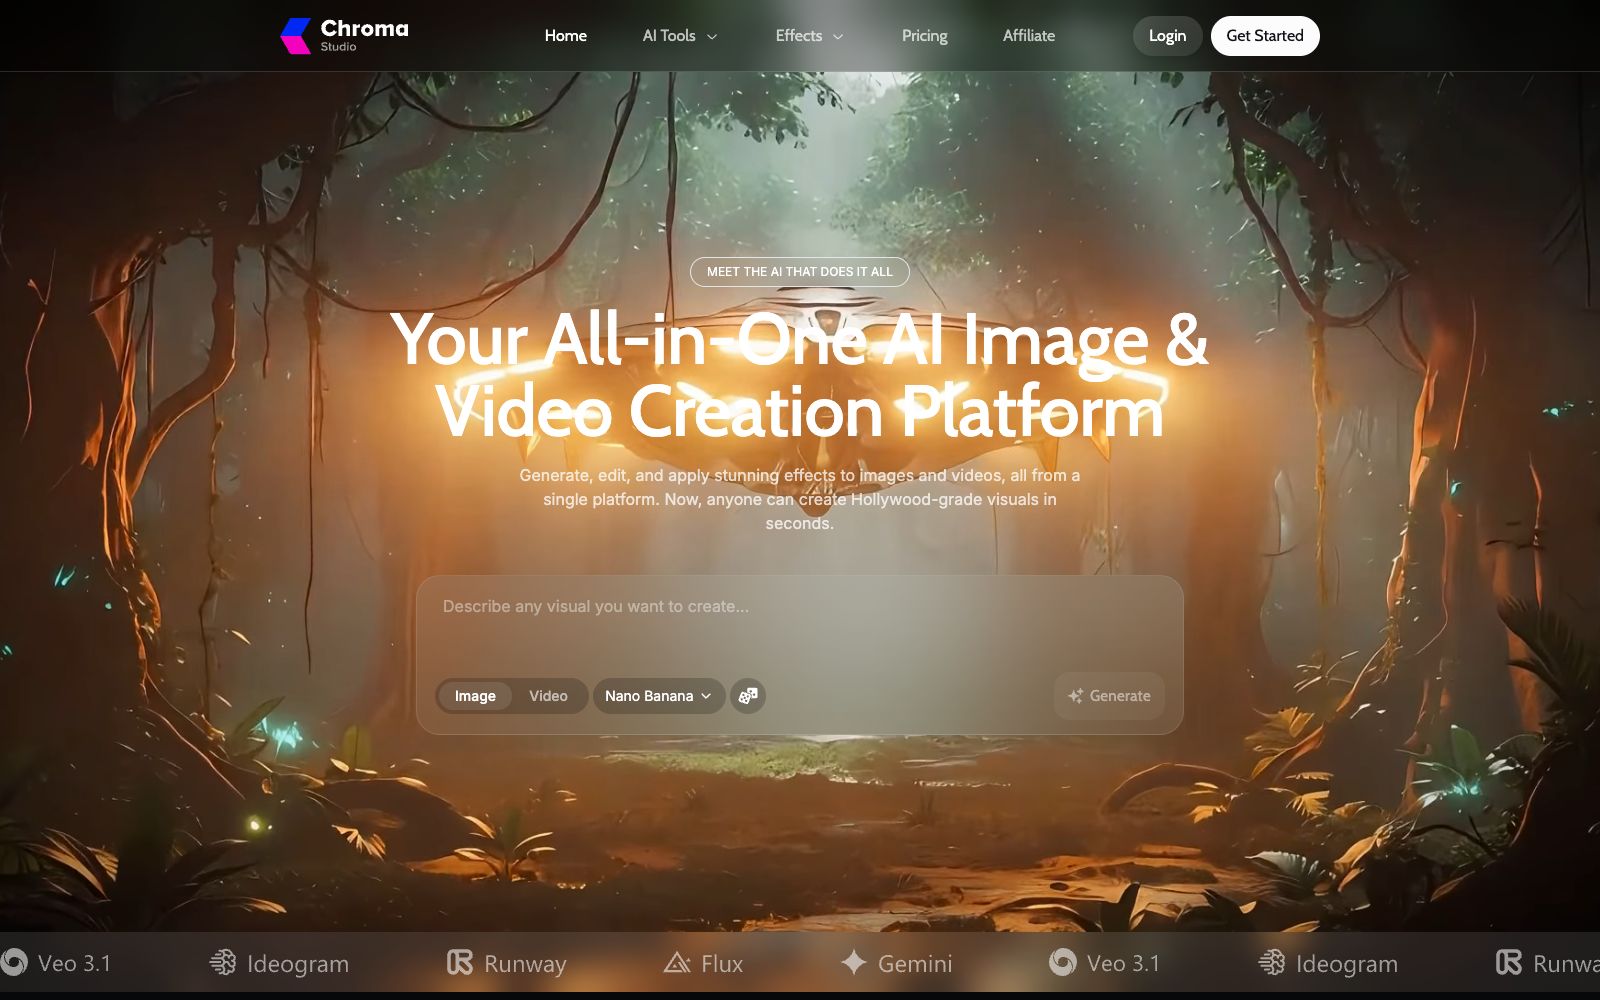
Task: Expand the AI Tools menu
Action: point(680,36)
